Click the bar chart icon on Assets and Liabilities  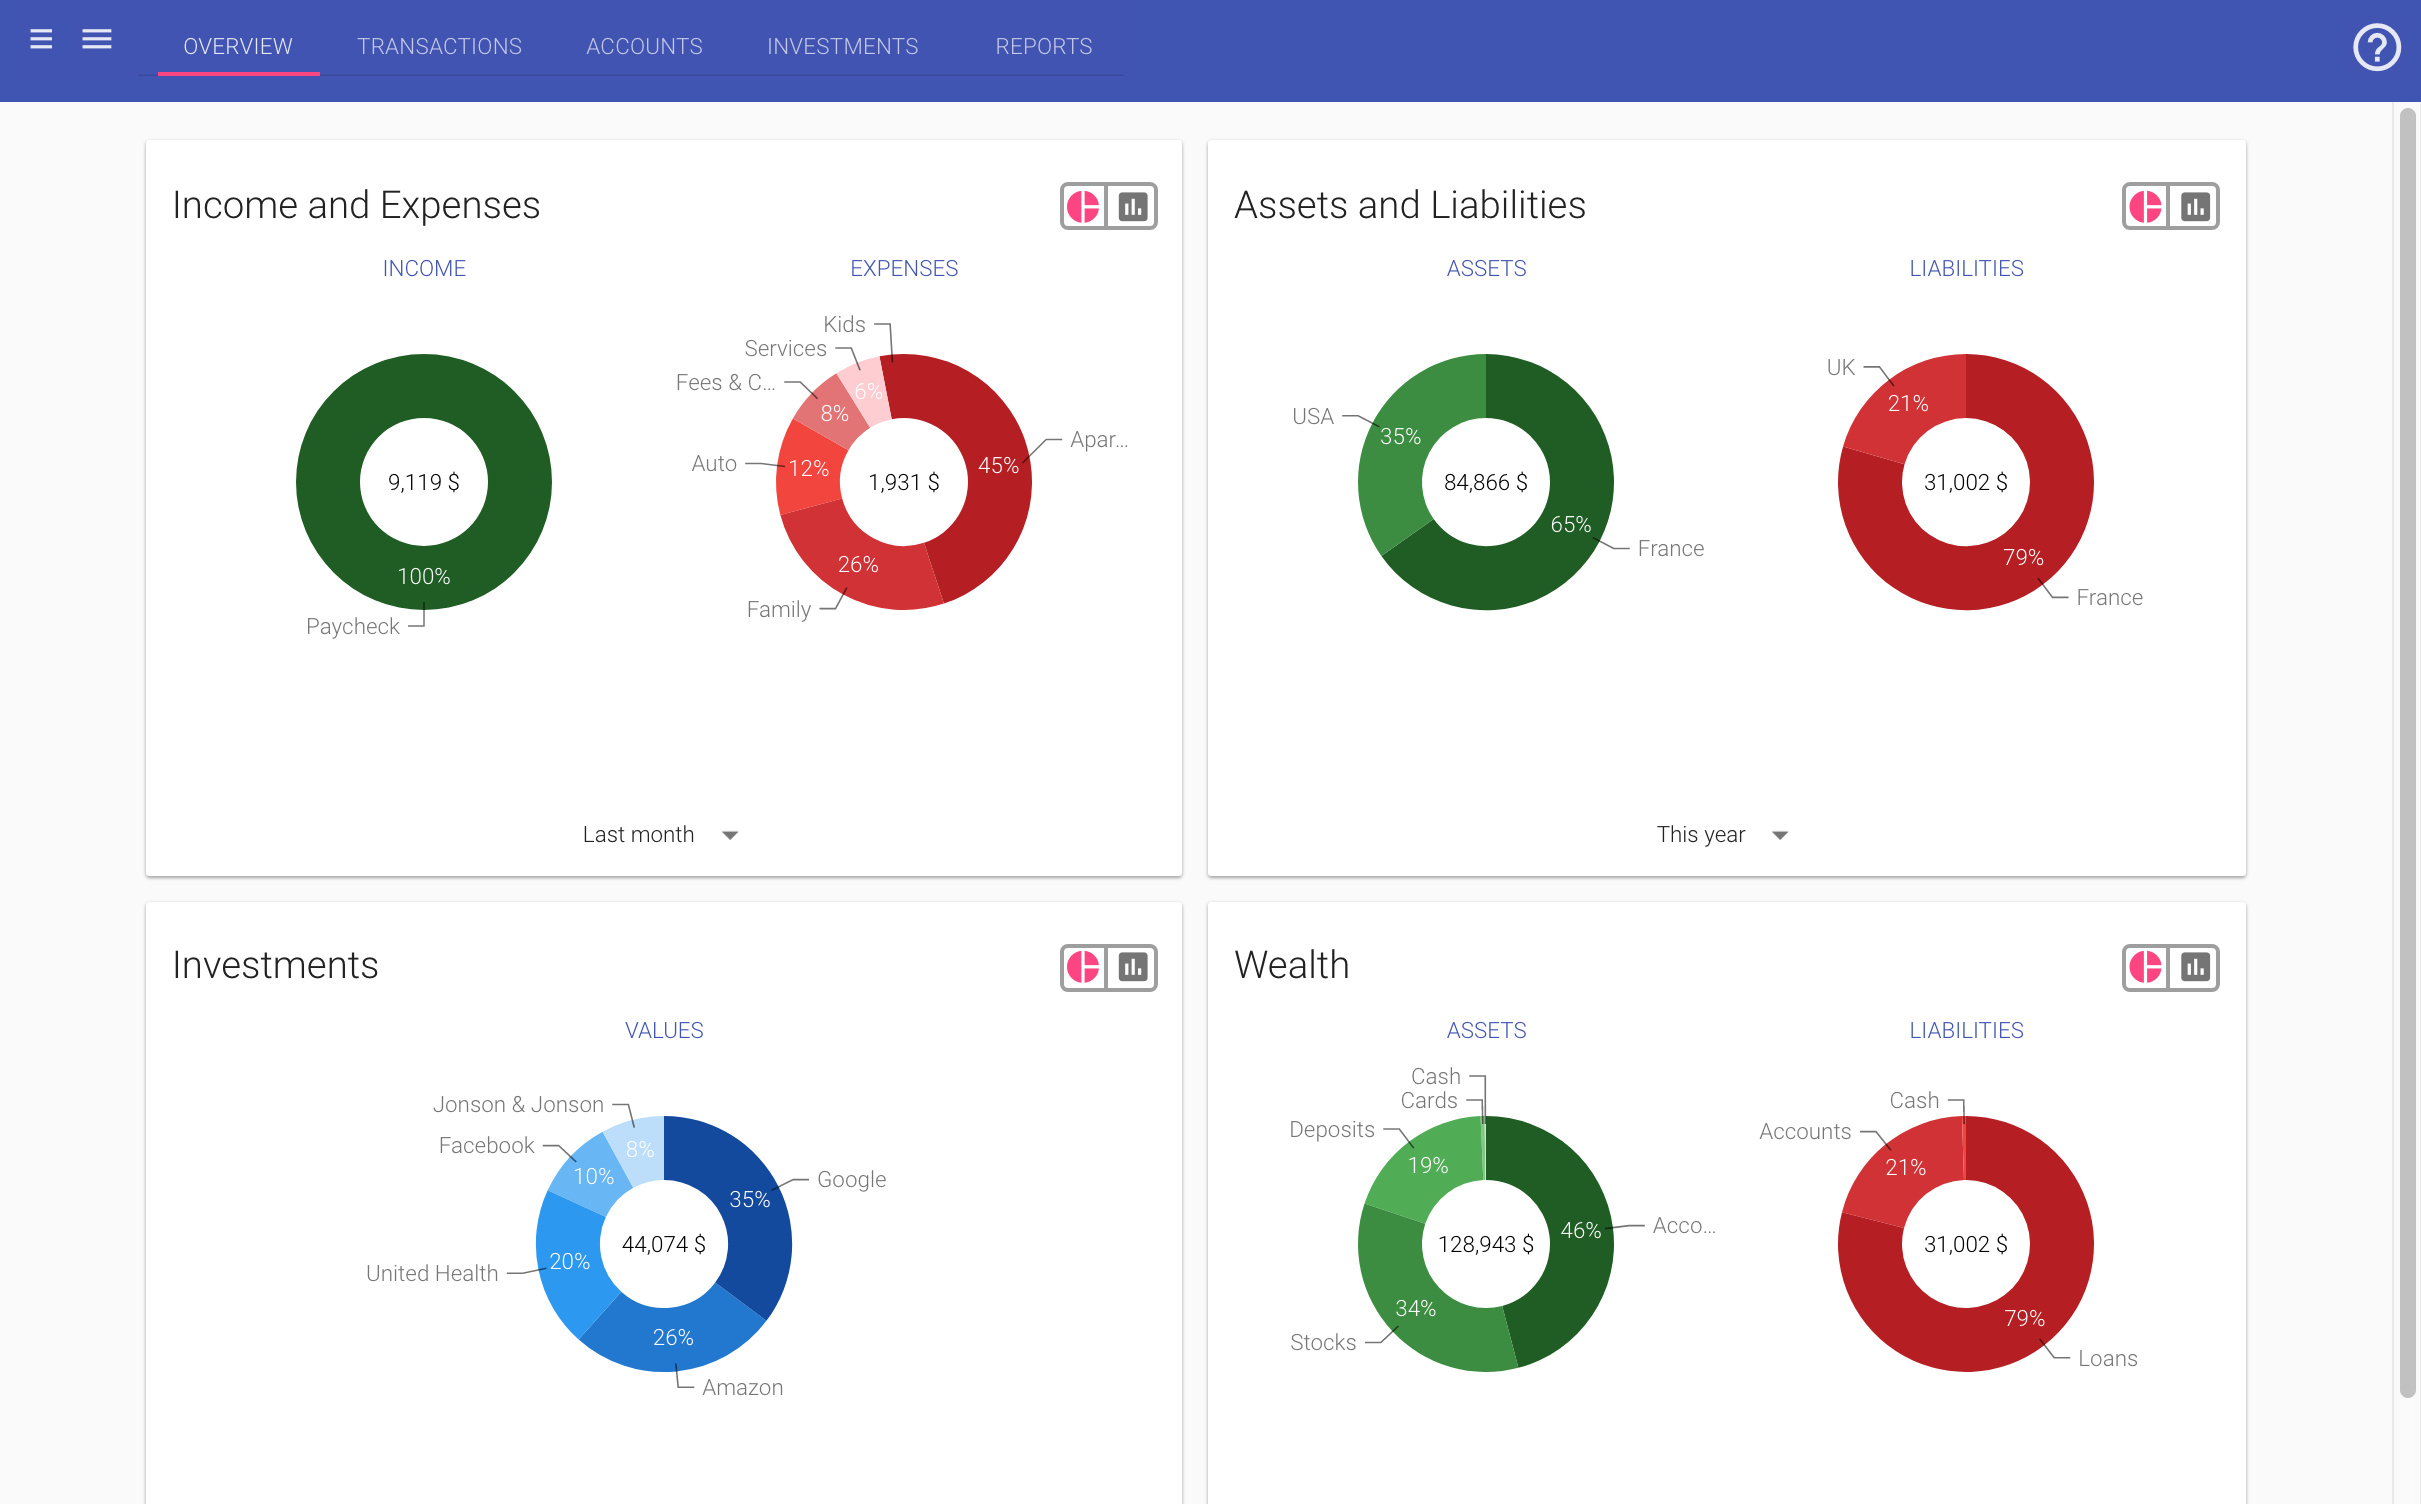click(2195, 207)
